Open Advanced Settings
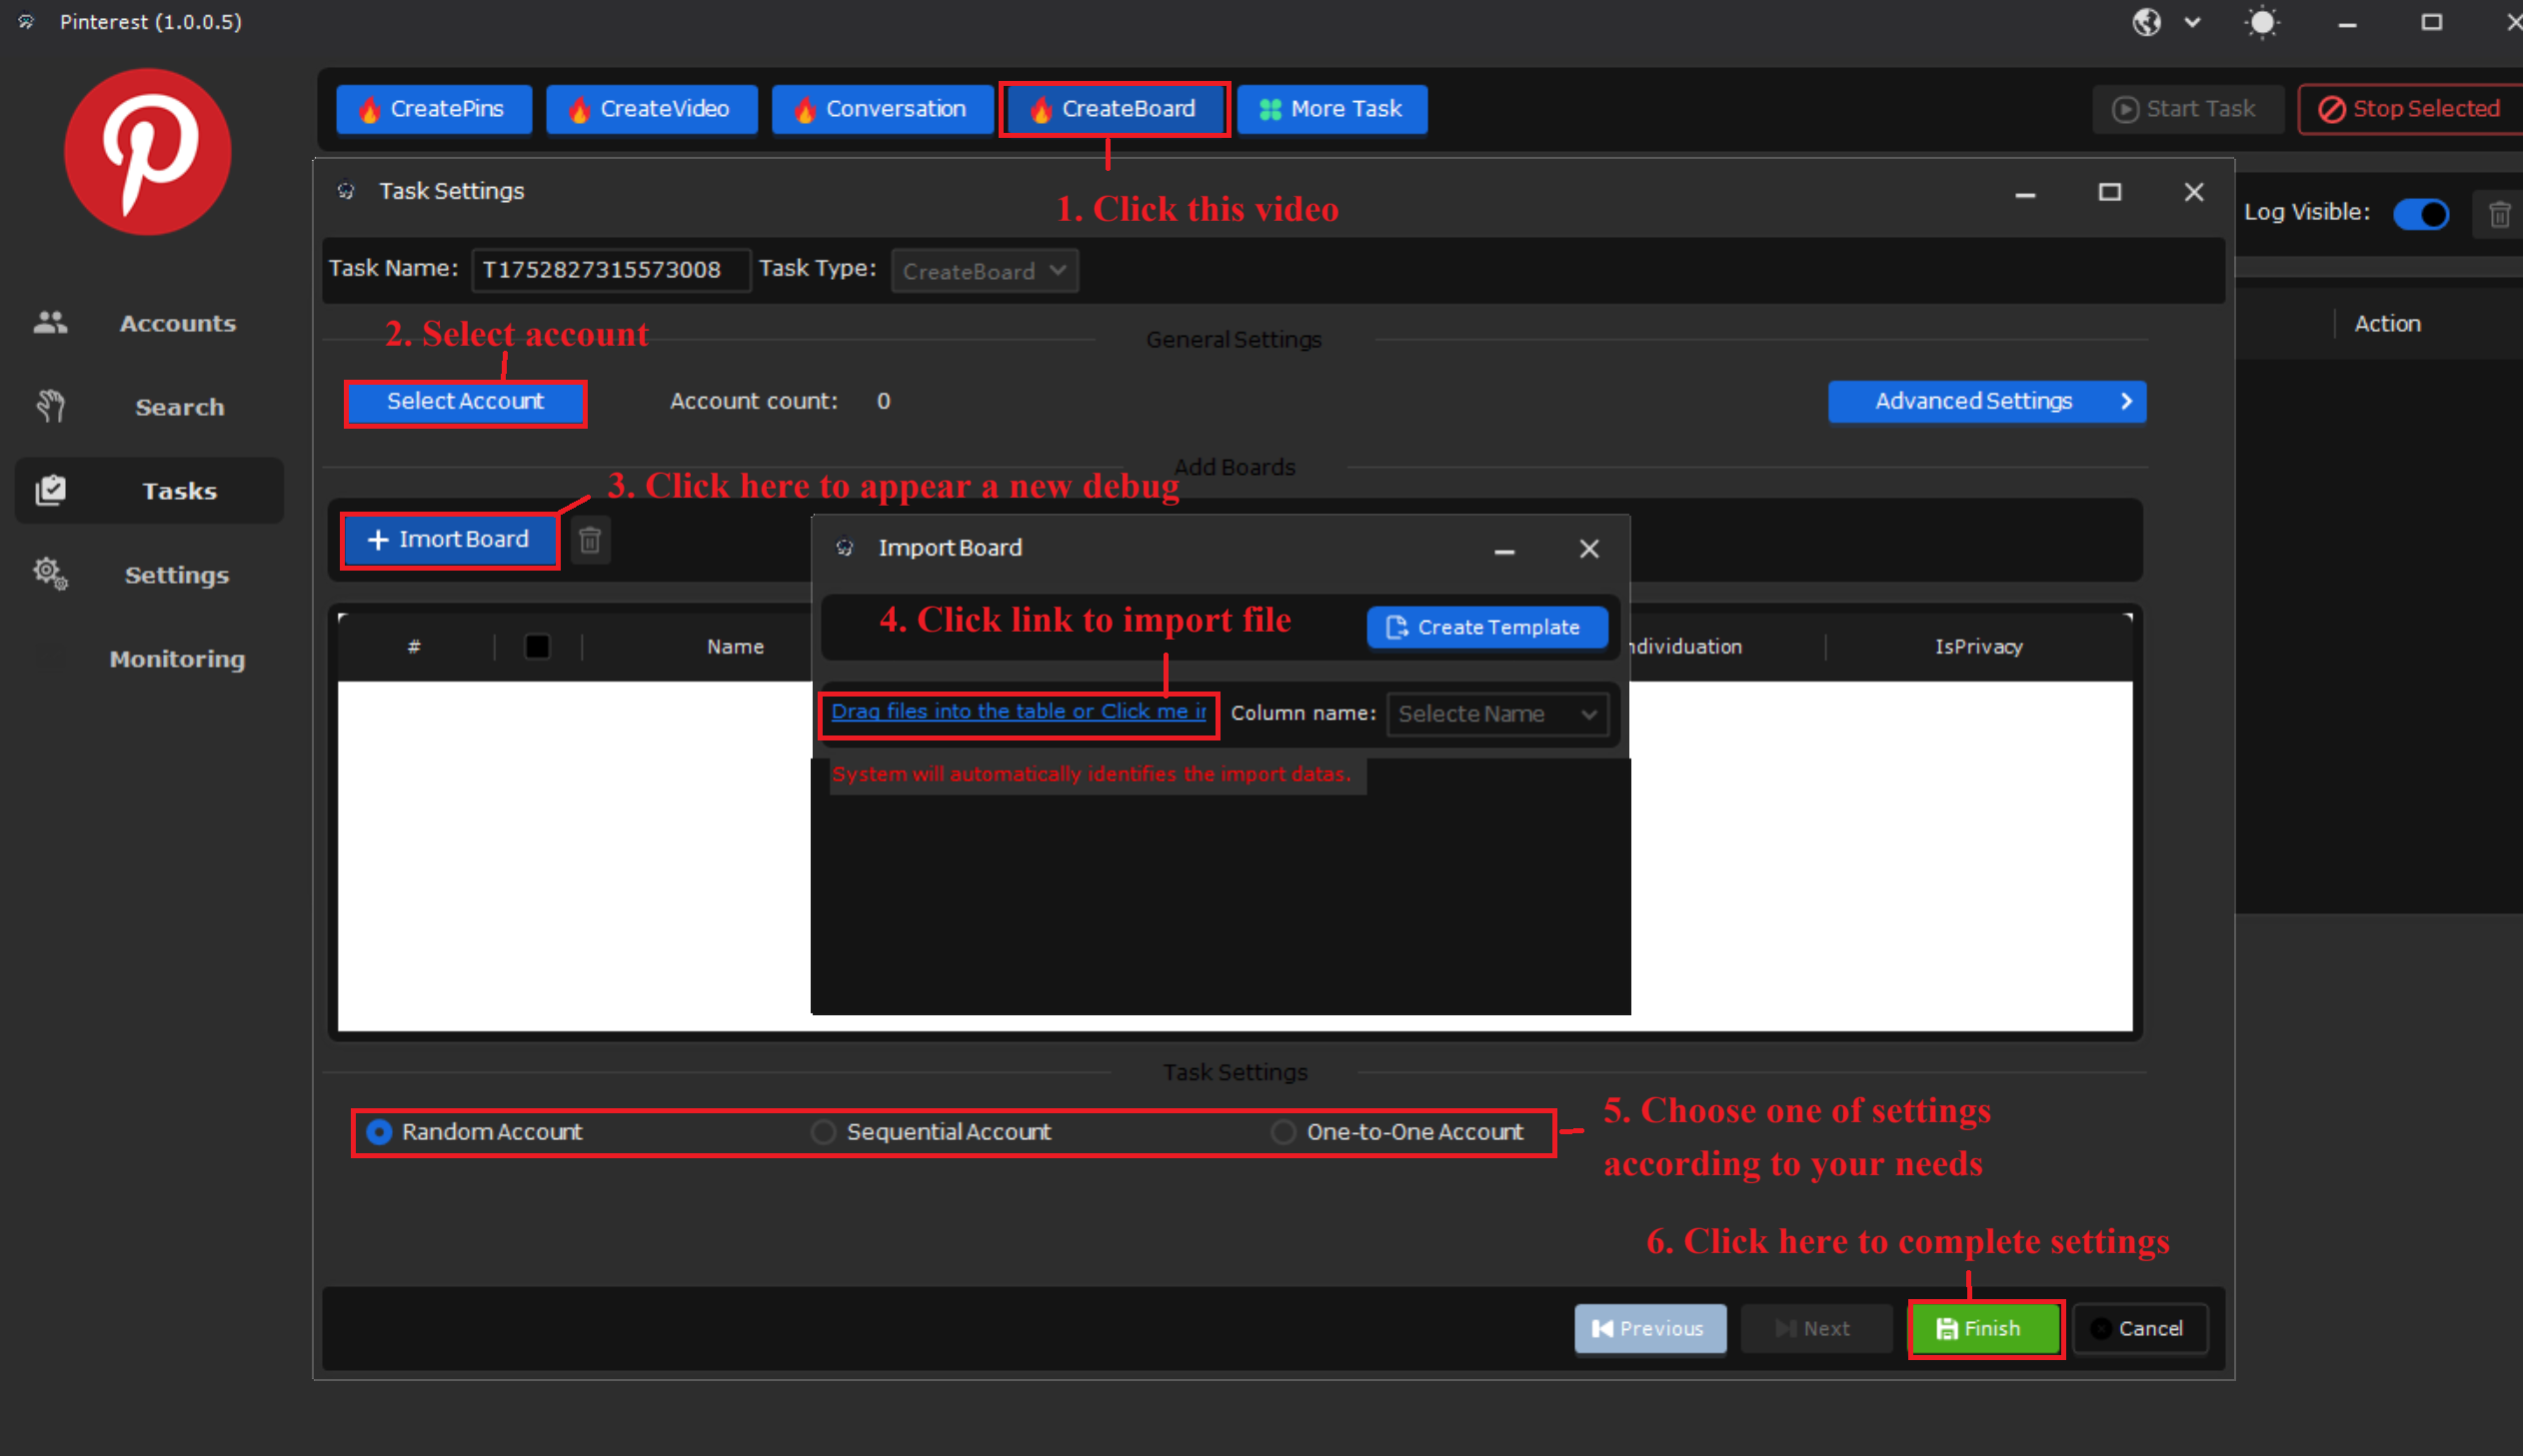Viewport: 2523px width, 1456px height. coord(1987,401)
